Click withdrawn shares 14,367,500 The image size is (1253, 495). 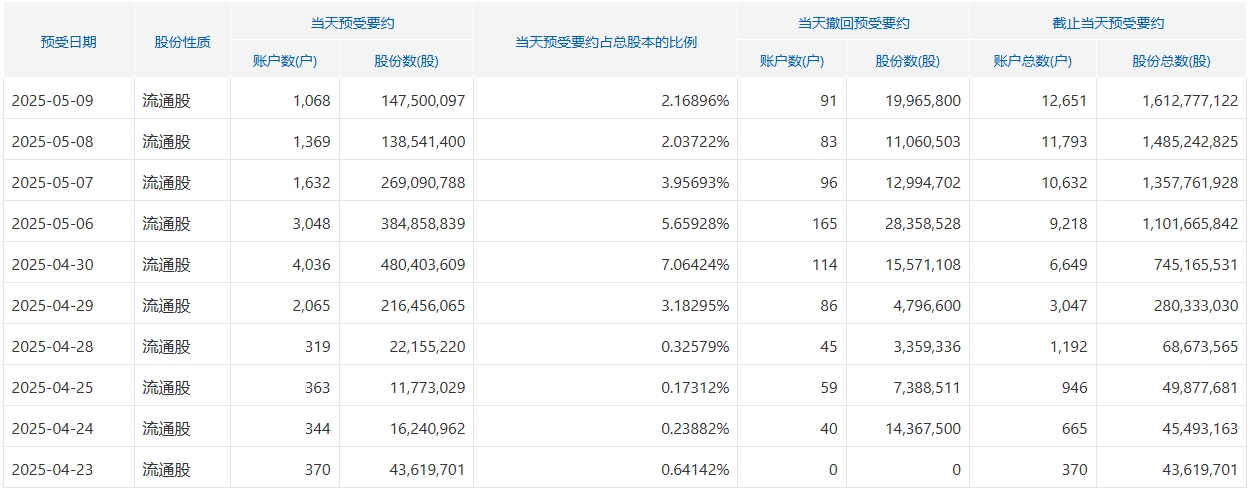924,429
